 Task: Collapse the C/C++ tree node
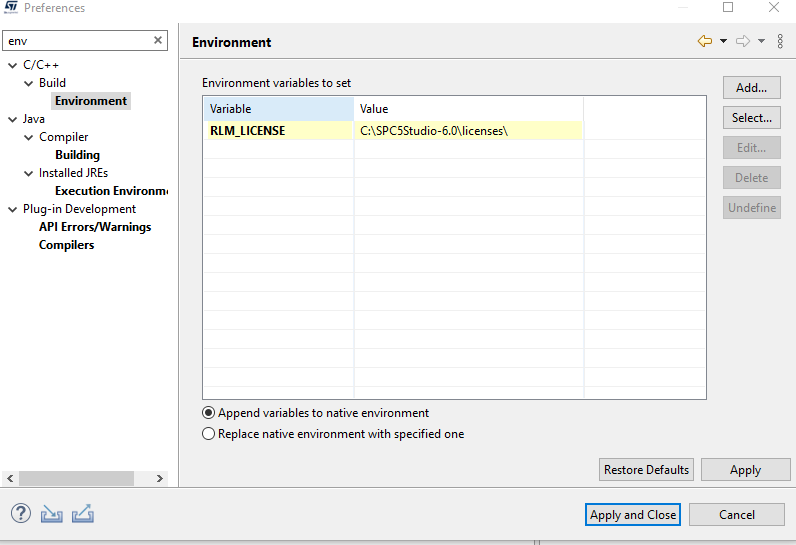point(12,65)
